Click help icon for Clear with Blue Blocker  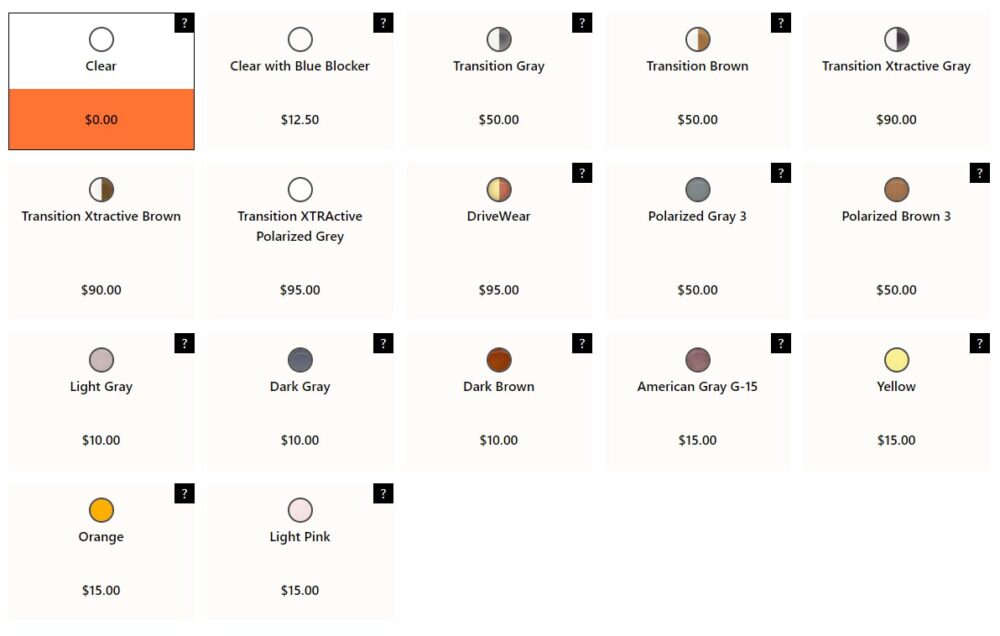383,23
